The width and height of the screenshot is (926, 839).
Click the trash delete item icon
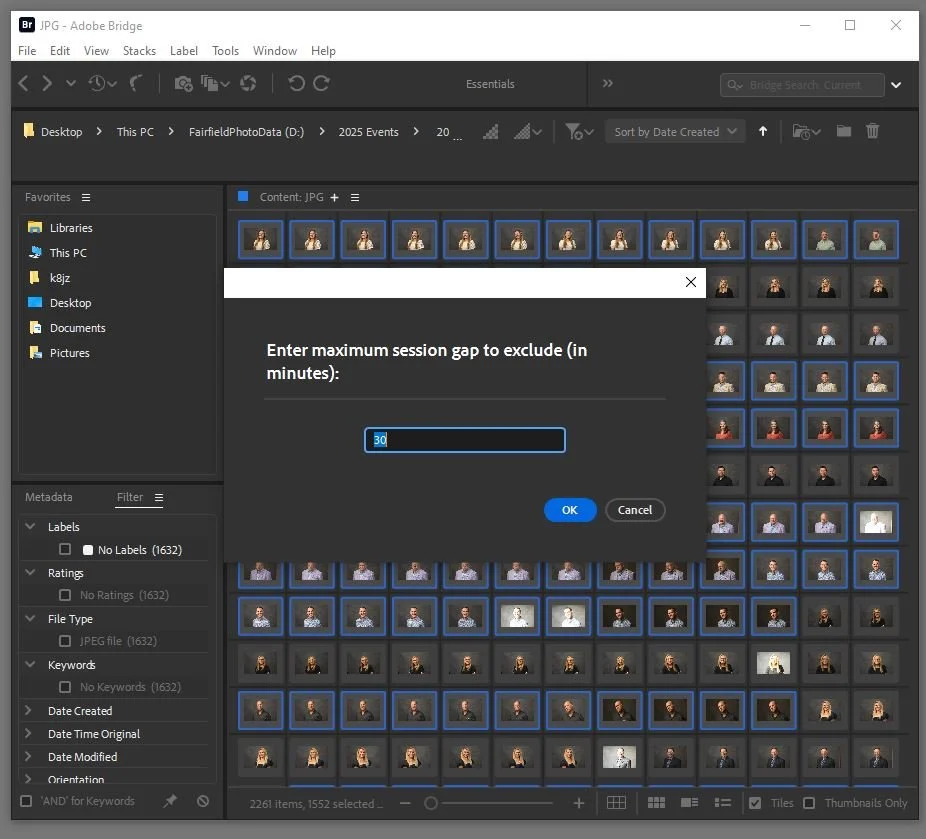click(873, 131)
